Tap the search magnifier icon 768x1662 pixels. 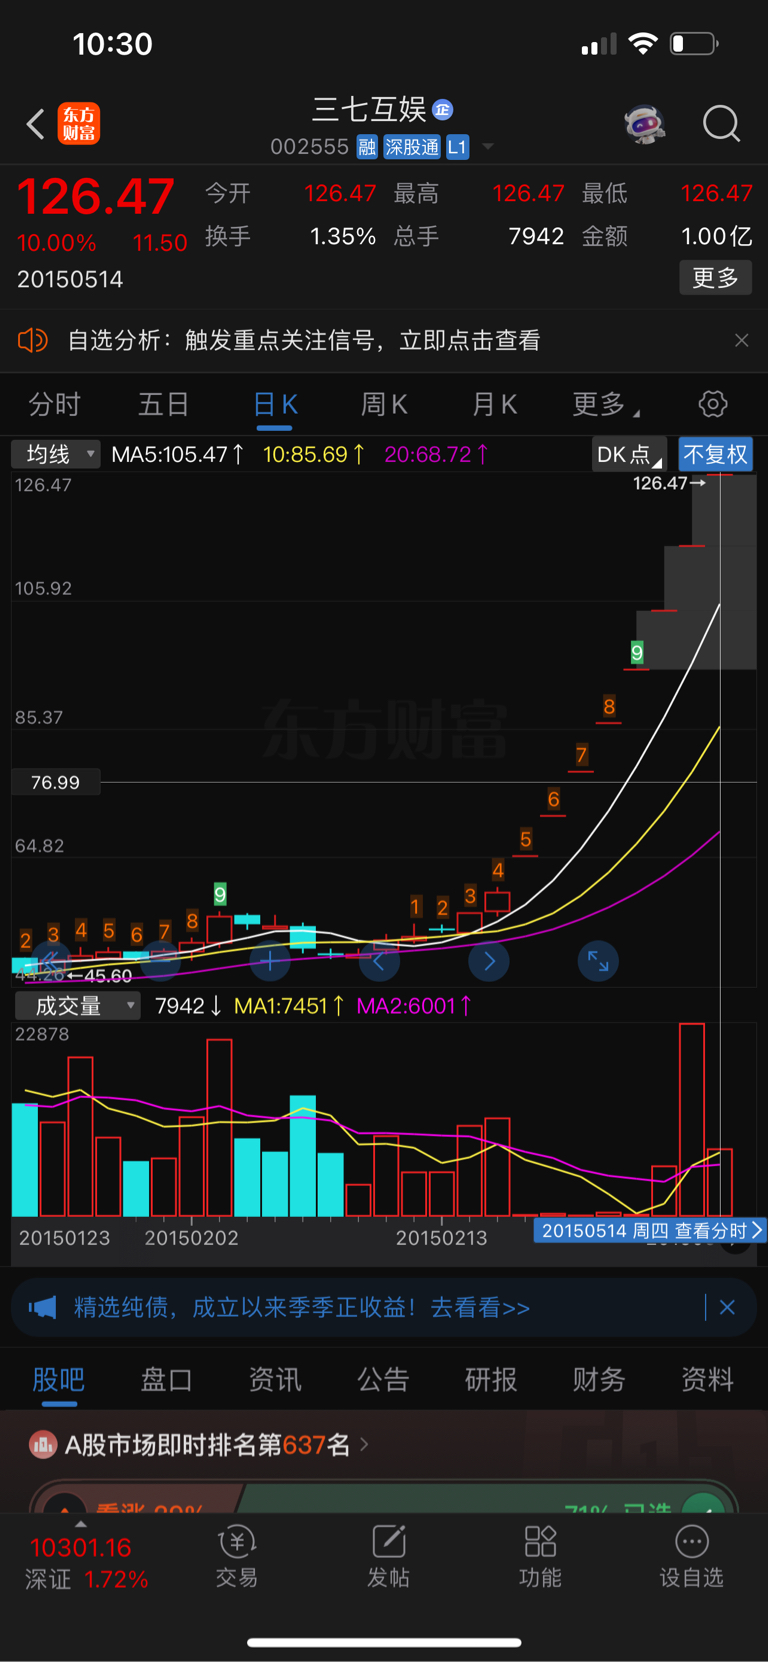[x=721, y=124]
